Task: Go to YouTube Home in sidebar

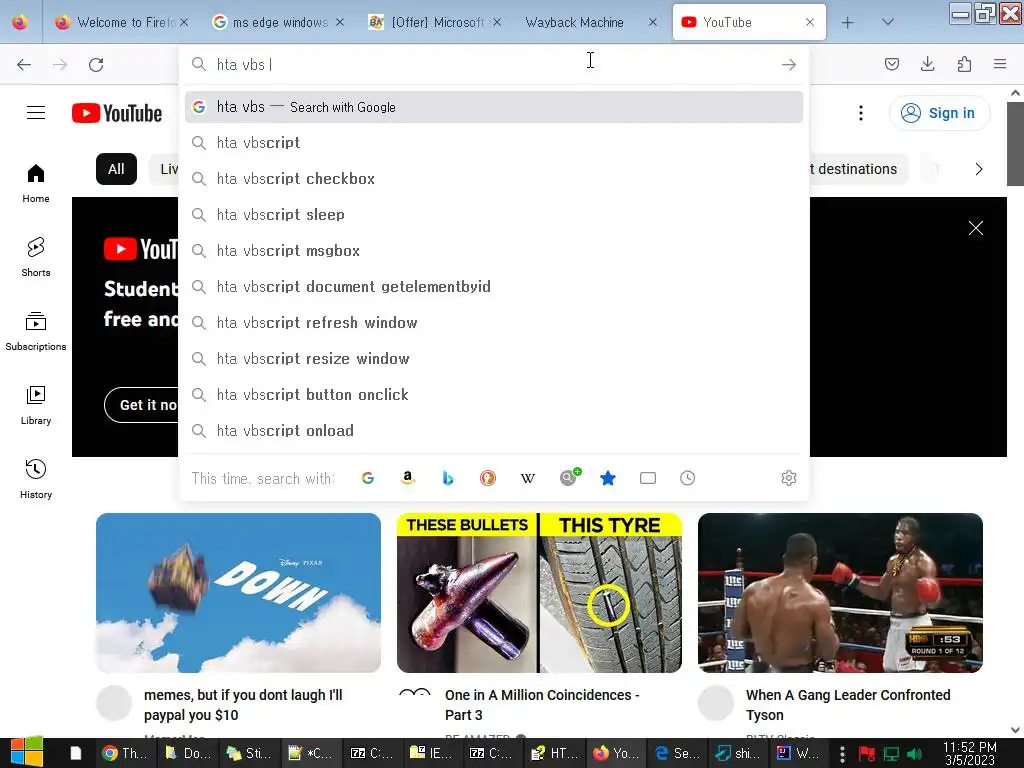Action: click(36, 184)
